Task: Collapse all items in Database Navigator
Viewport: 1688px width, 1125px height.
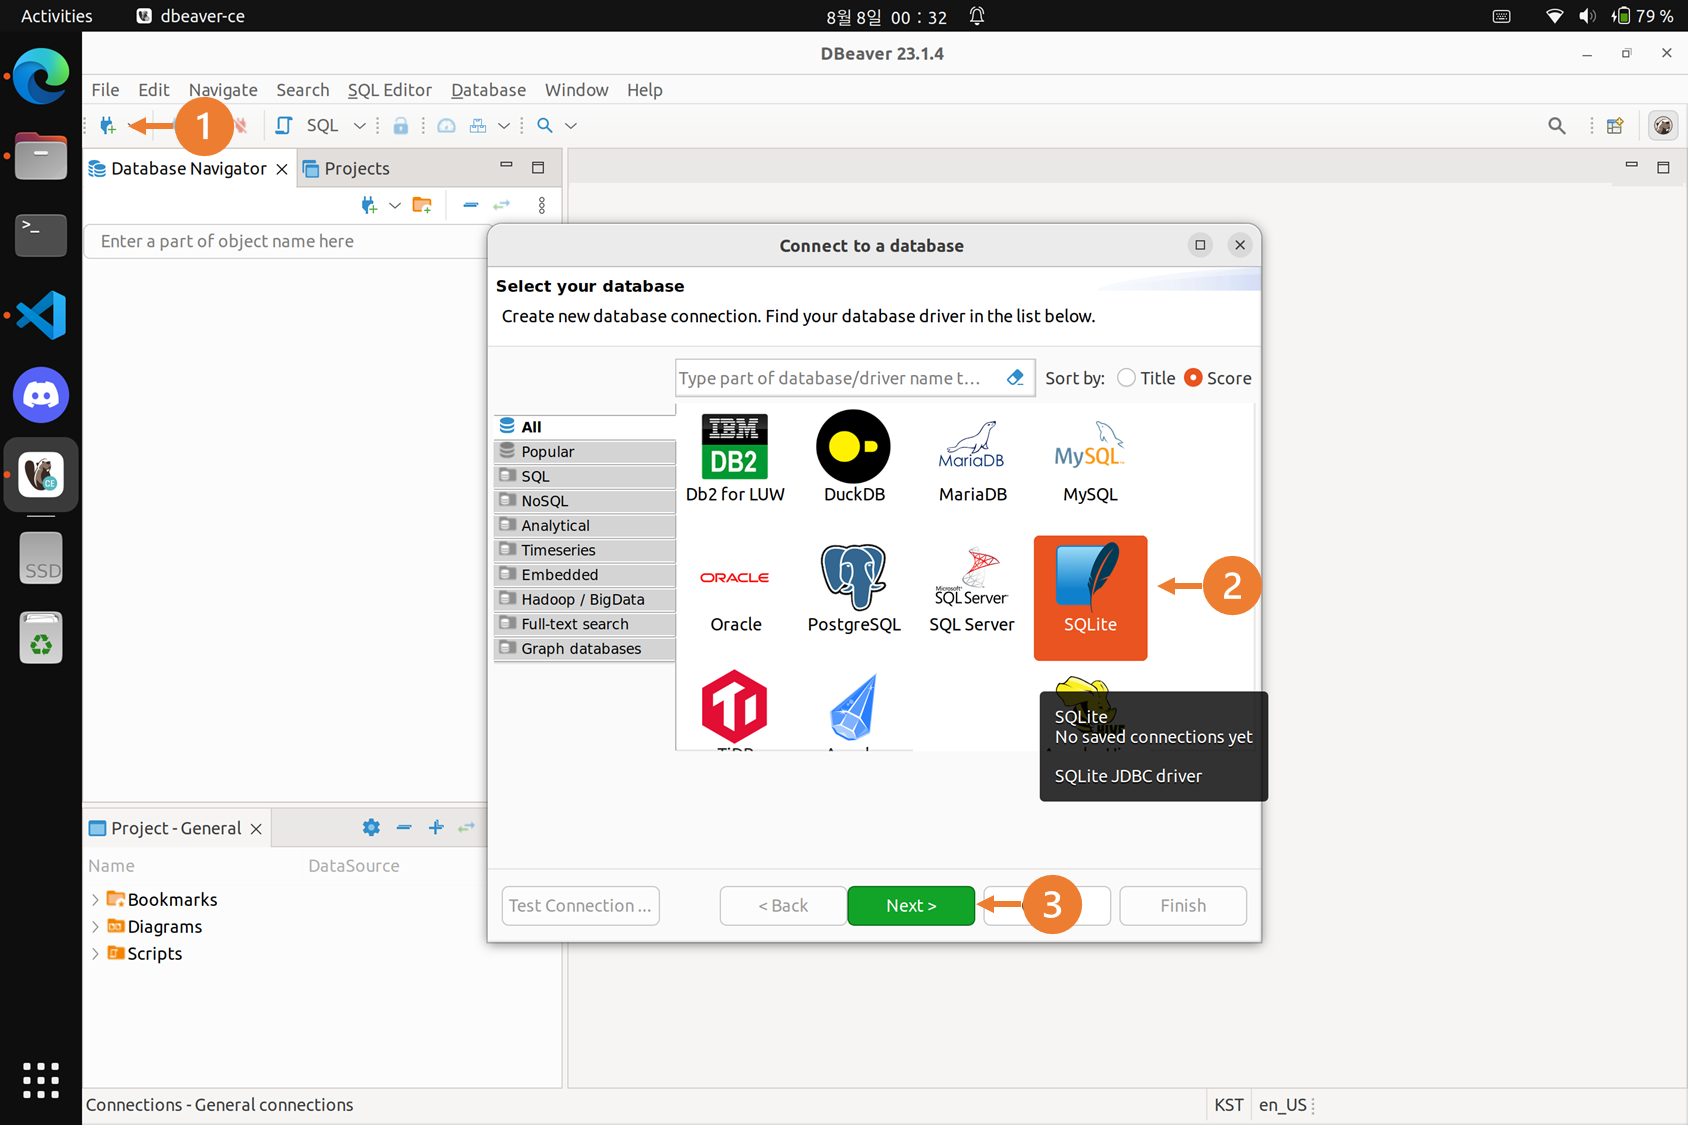Action: point(470,205)
